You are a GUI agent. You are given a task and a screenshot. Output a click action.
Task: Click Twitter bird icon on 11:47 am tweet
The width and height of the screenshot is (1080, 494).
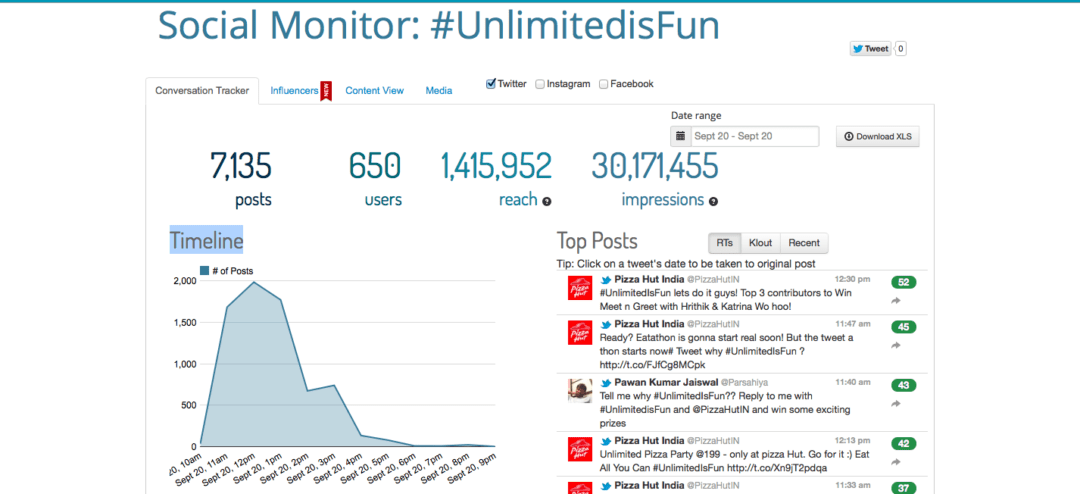tap(606, 324)
